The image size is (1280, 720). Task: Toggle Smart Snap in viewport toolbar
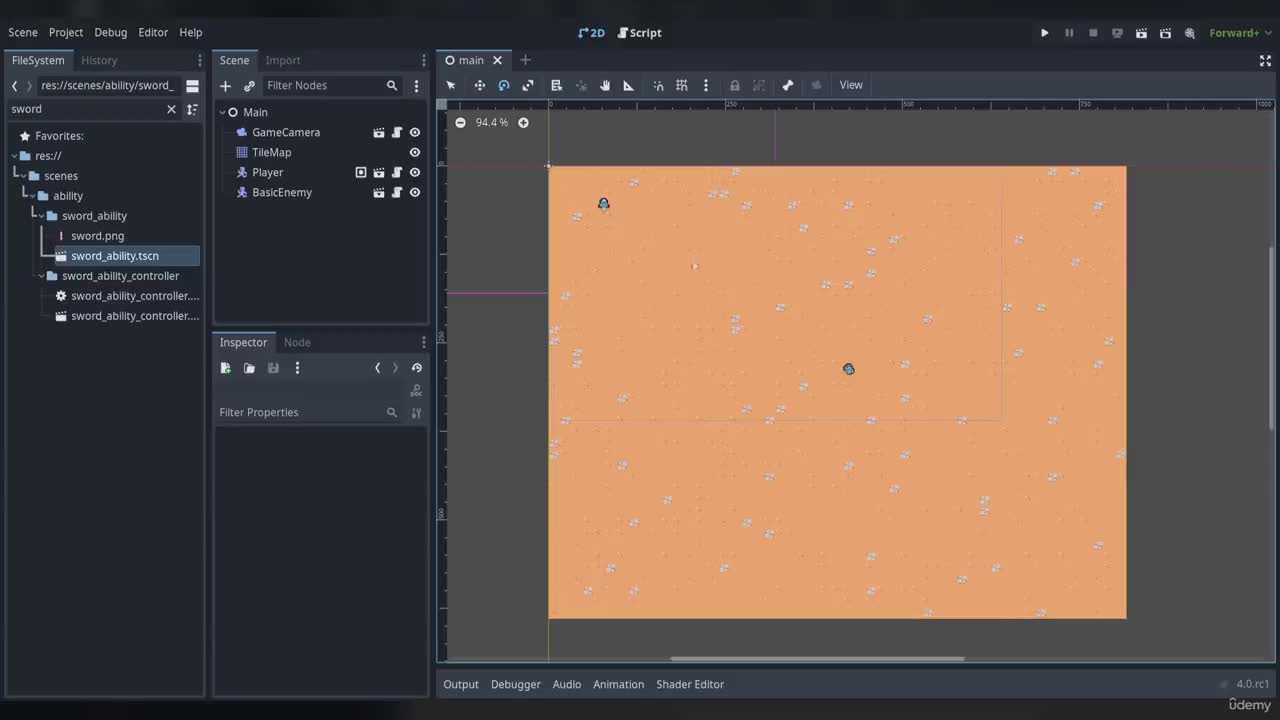click(658, 85)
